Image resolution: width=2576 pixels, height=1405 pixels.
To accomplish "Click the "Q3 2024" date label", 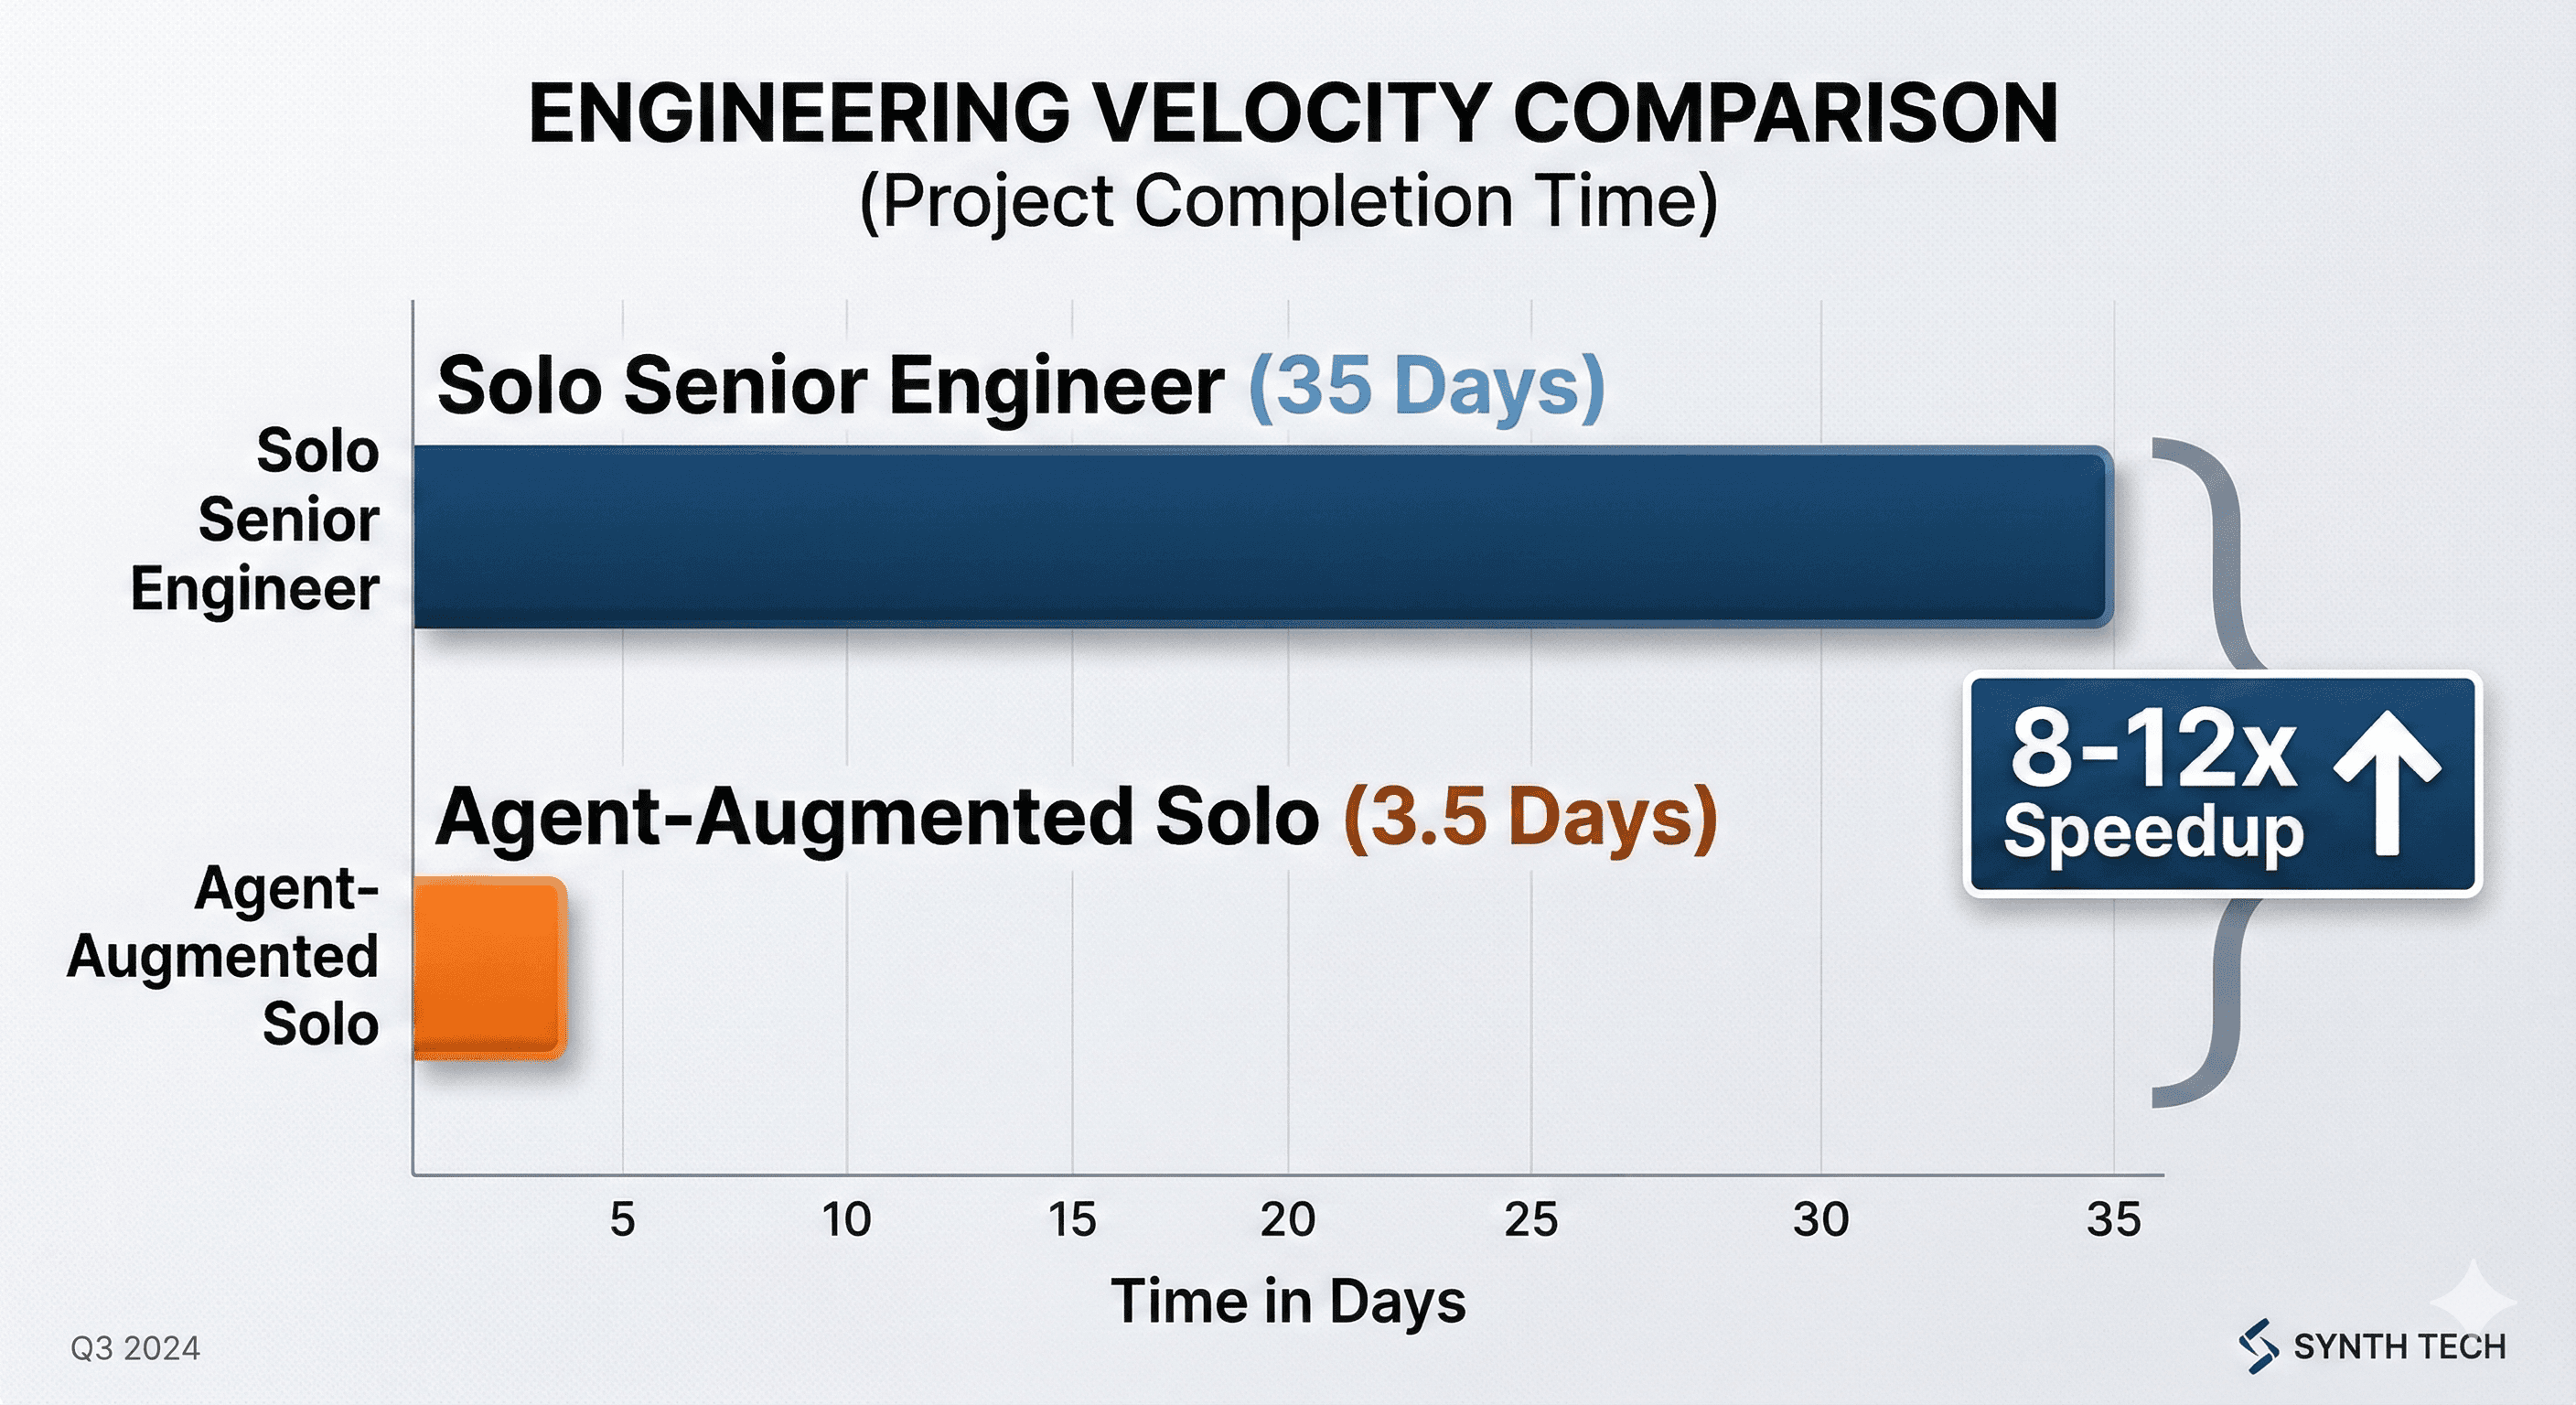I will (x=135, y=1349).
